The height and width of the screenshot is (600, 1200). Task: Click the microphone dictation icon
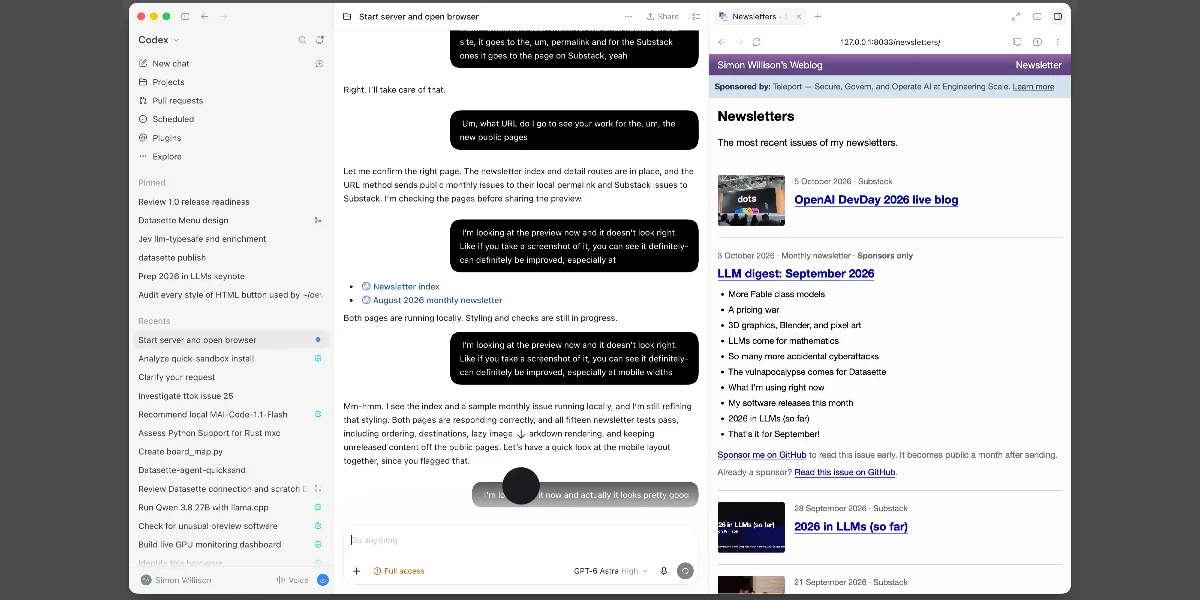pyautogui.click(x=663, y=571)
